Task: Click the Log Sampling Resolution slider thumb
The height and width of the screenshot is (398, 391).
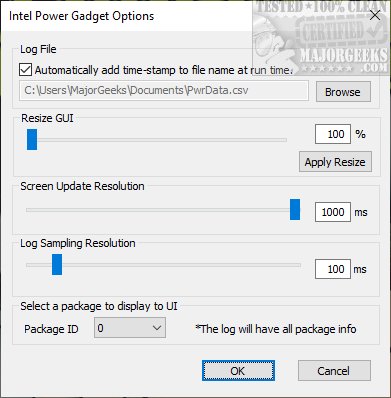Action: pos(57,265)
